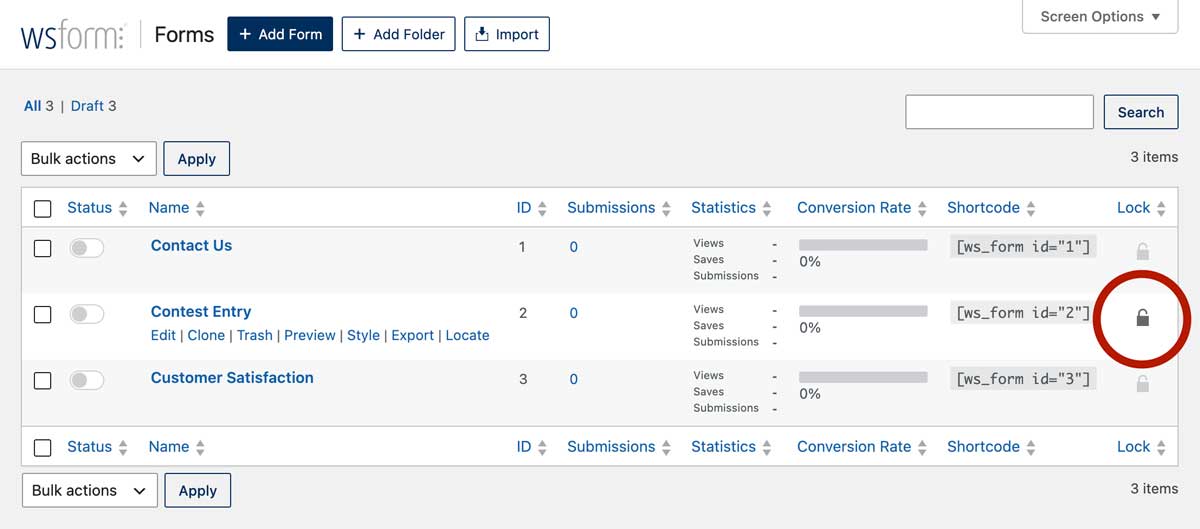Open the top Bulk actions dropdown
Viewport: 1200px width, 529px height.
89,159
